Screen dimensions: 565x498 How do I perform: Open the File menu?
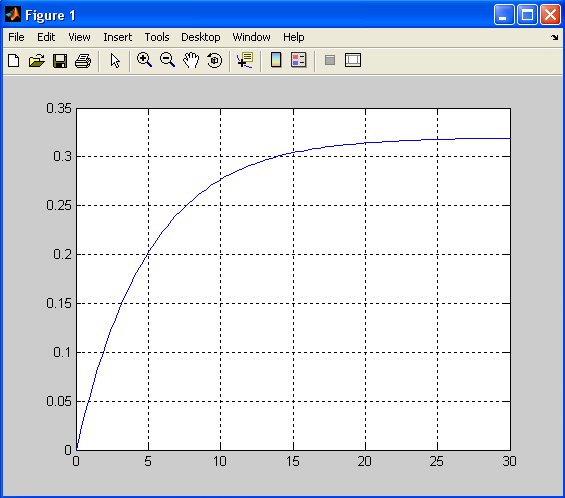(x=16, y=37)
